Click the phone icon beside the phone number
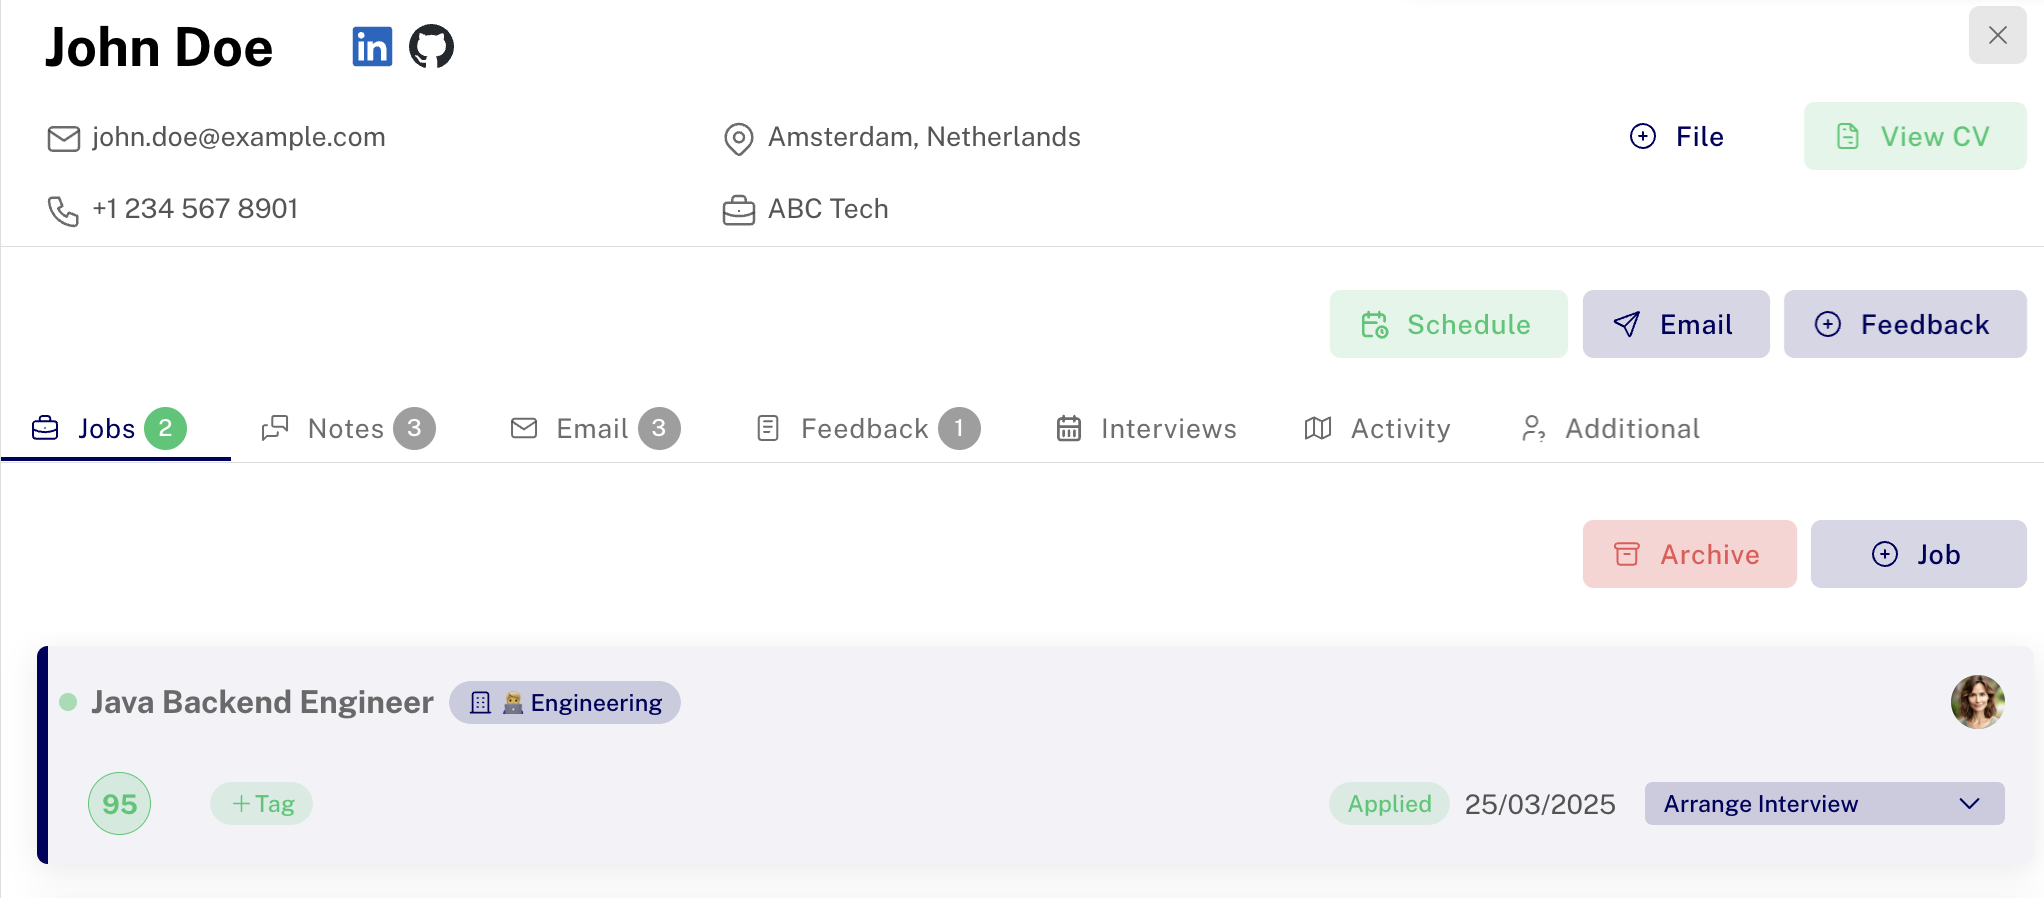Screen dimensions: 2044x898 coord(63,210)
